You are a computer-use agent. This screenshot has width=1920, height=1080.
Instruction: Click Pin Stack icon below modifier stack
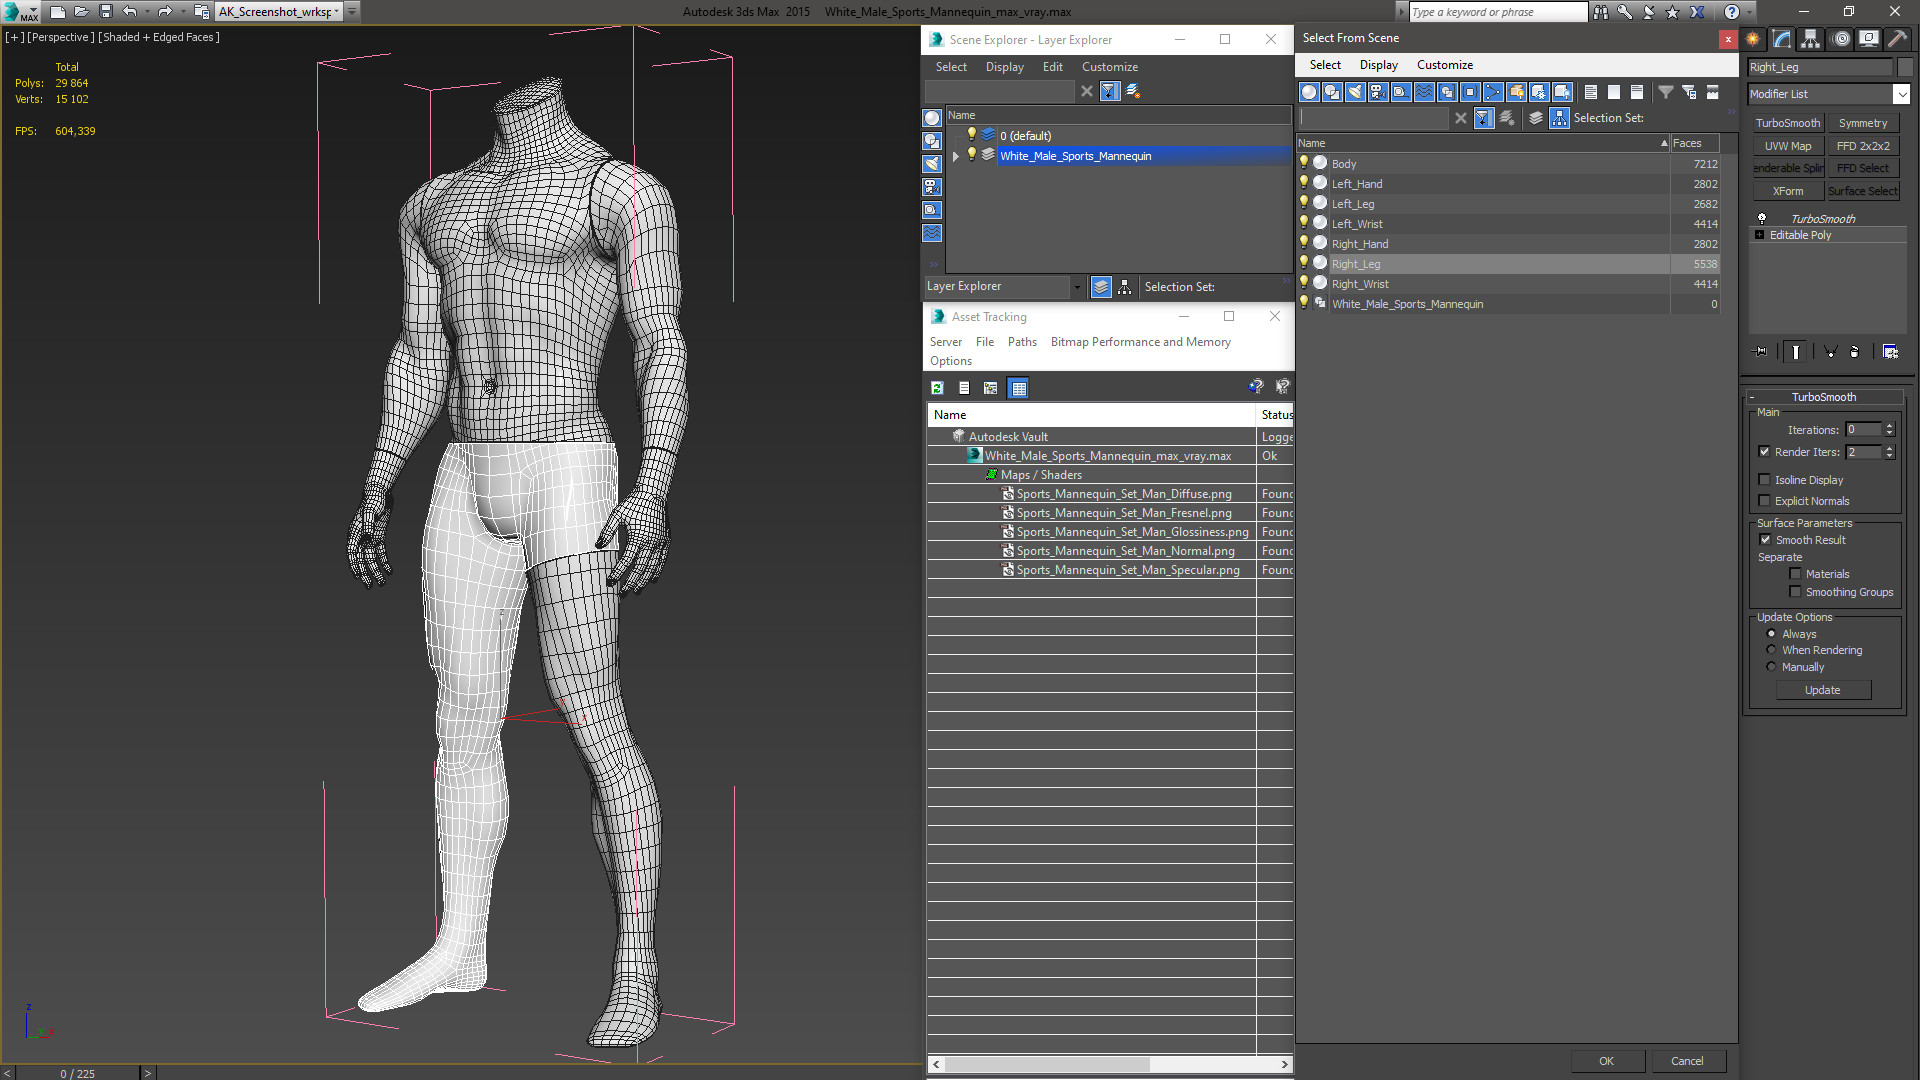[1761, 352]
